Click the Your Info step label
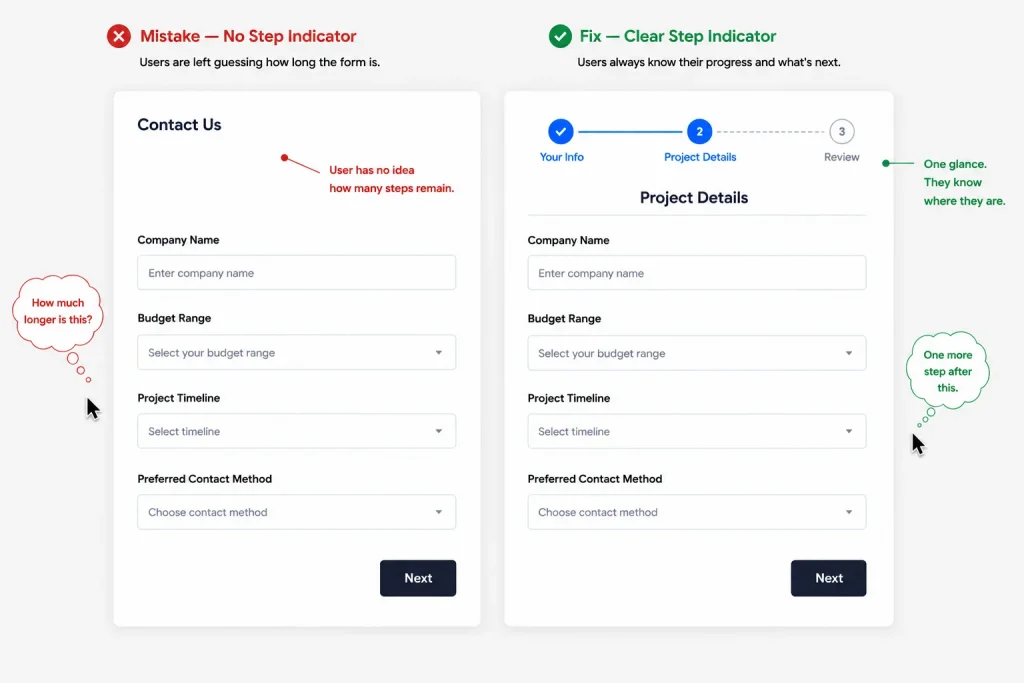The width and height of the screenshot is (1024, 683). click(x=562, y=157)
